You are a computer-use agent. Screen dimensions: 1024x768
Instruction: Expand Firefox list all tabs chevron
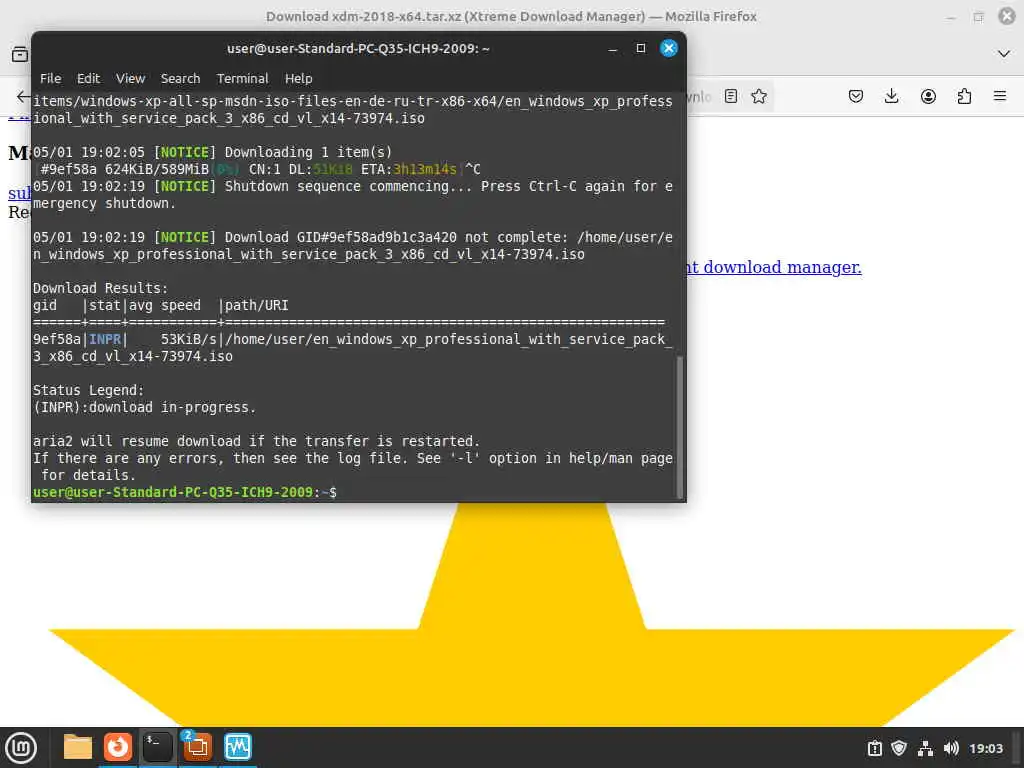coord(1004,54)
